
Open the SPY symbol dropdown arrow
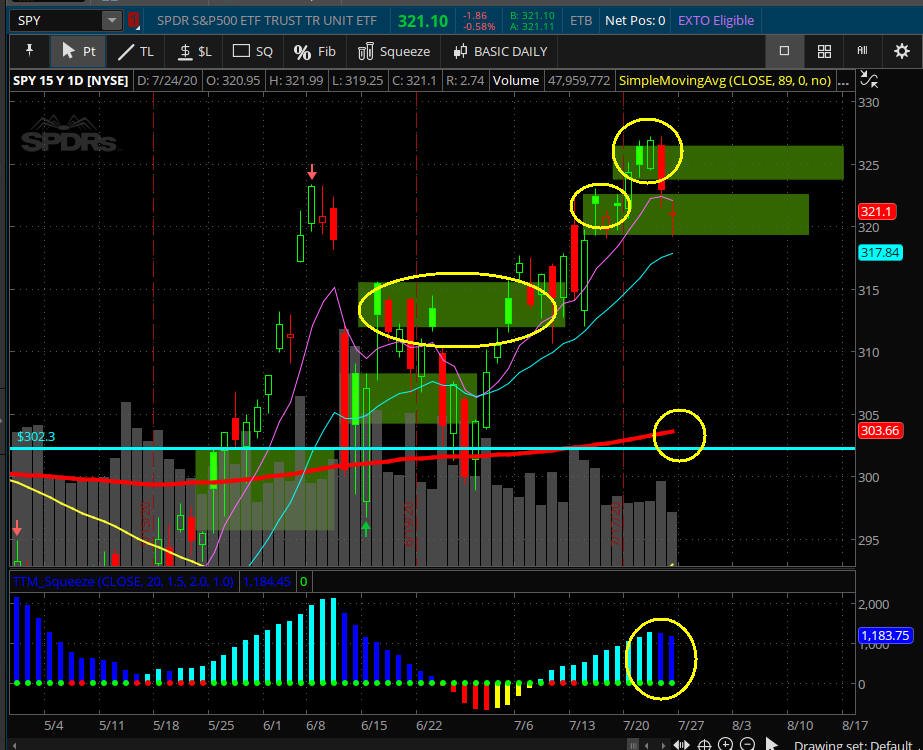tap(111, 20)
